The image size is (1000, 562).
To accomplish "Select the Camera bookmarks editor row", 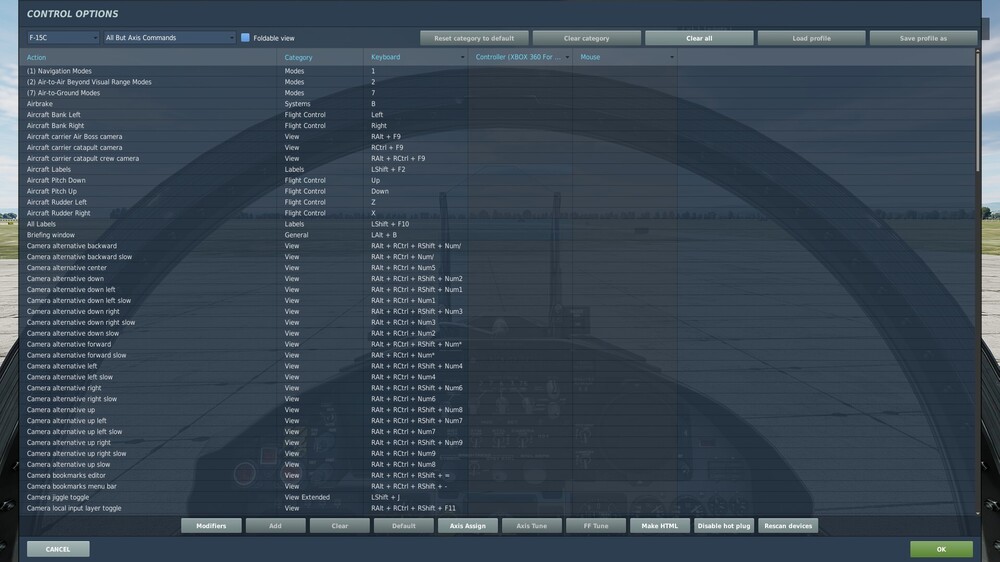I will tap(498, 475).
